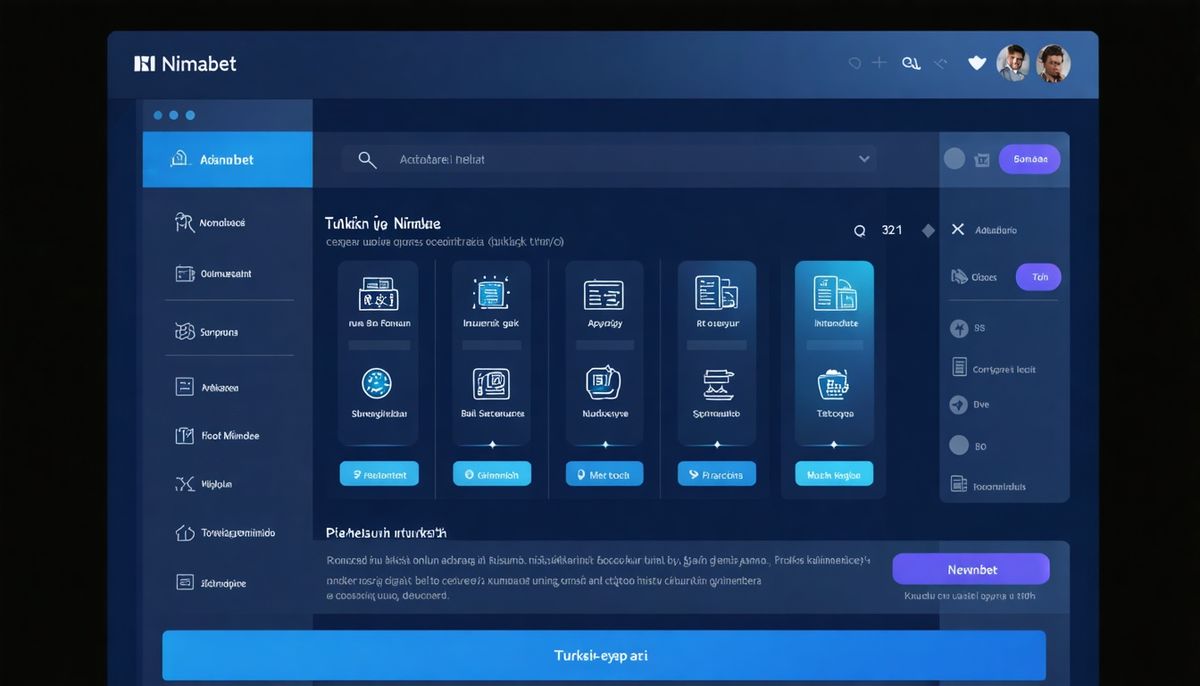The image size is (1200, 686).
Task: Click the plus icon in the top bar
Action: [x=879, y=63]
